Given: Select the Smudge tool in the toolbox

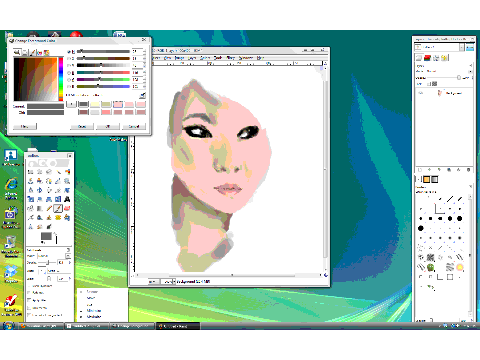Looking at the screenshot, I should 40,227.
